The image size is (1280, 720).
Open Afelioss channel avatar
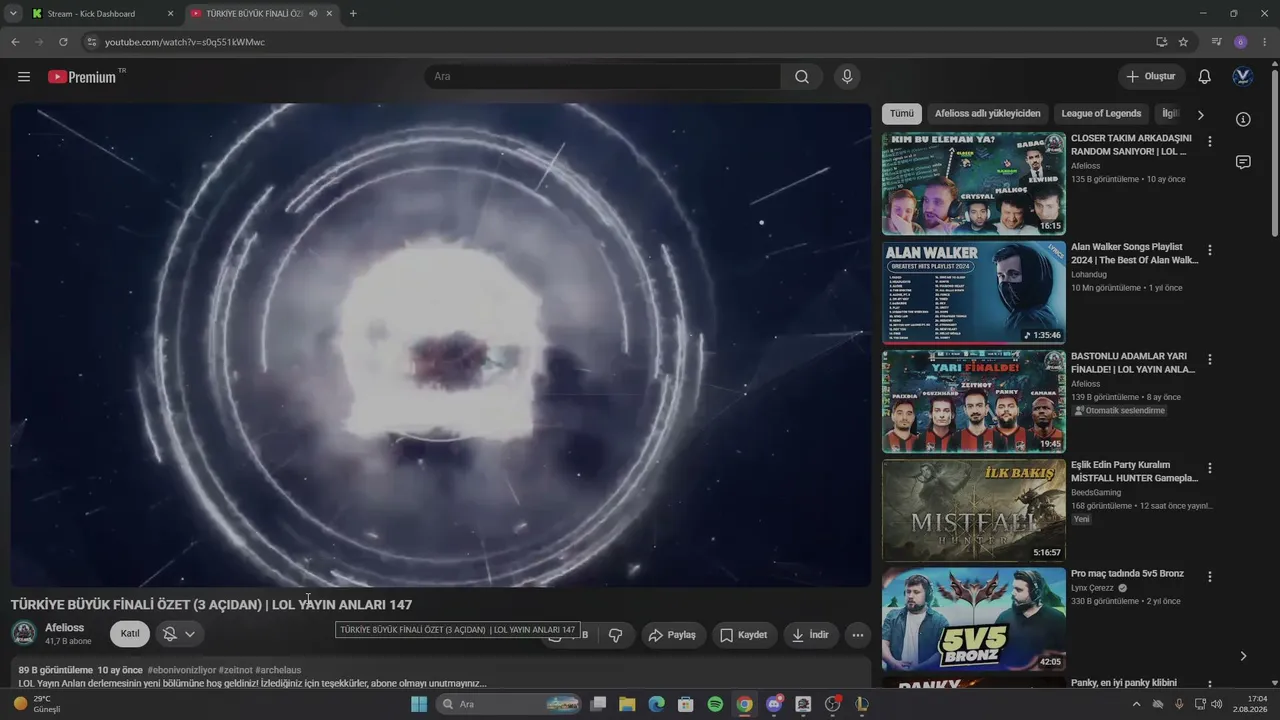(x=24, y=634)
